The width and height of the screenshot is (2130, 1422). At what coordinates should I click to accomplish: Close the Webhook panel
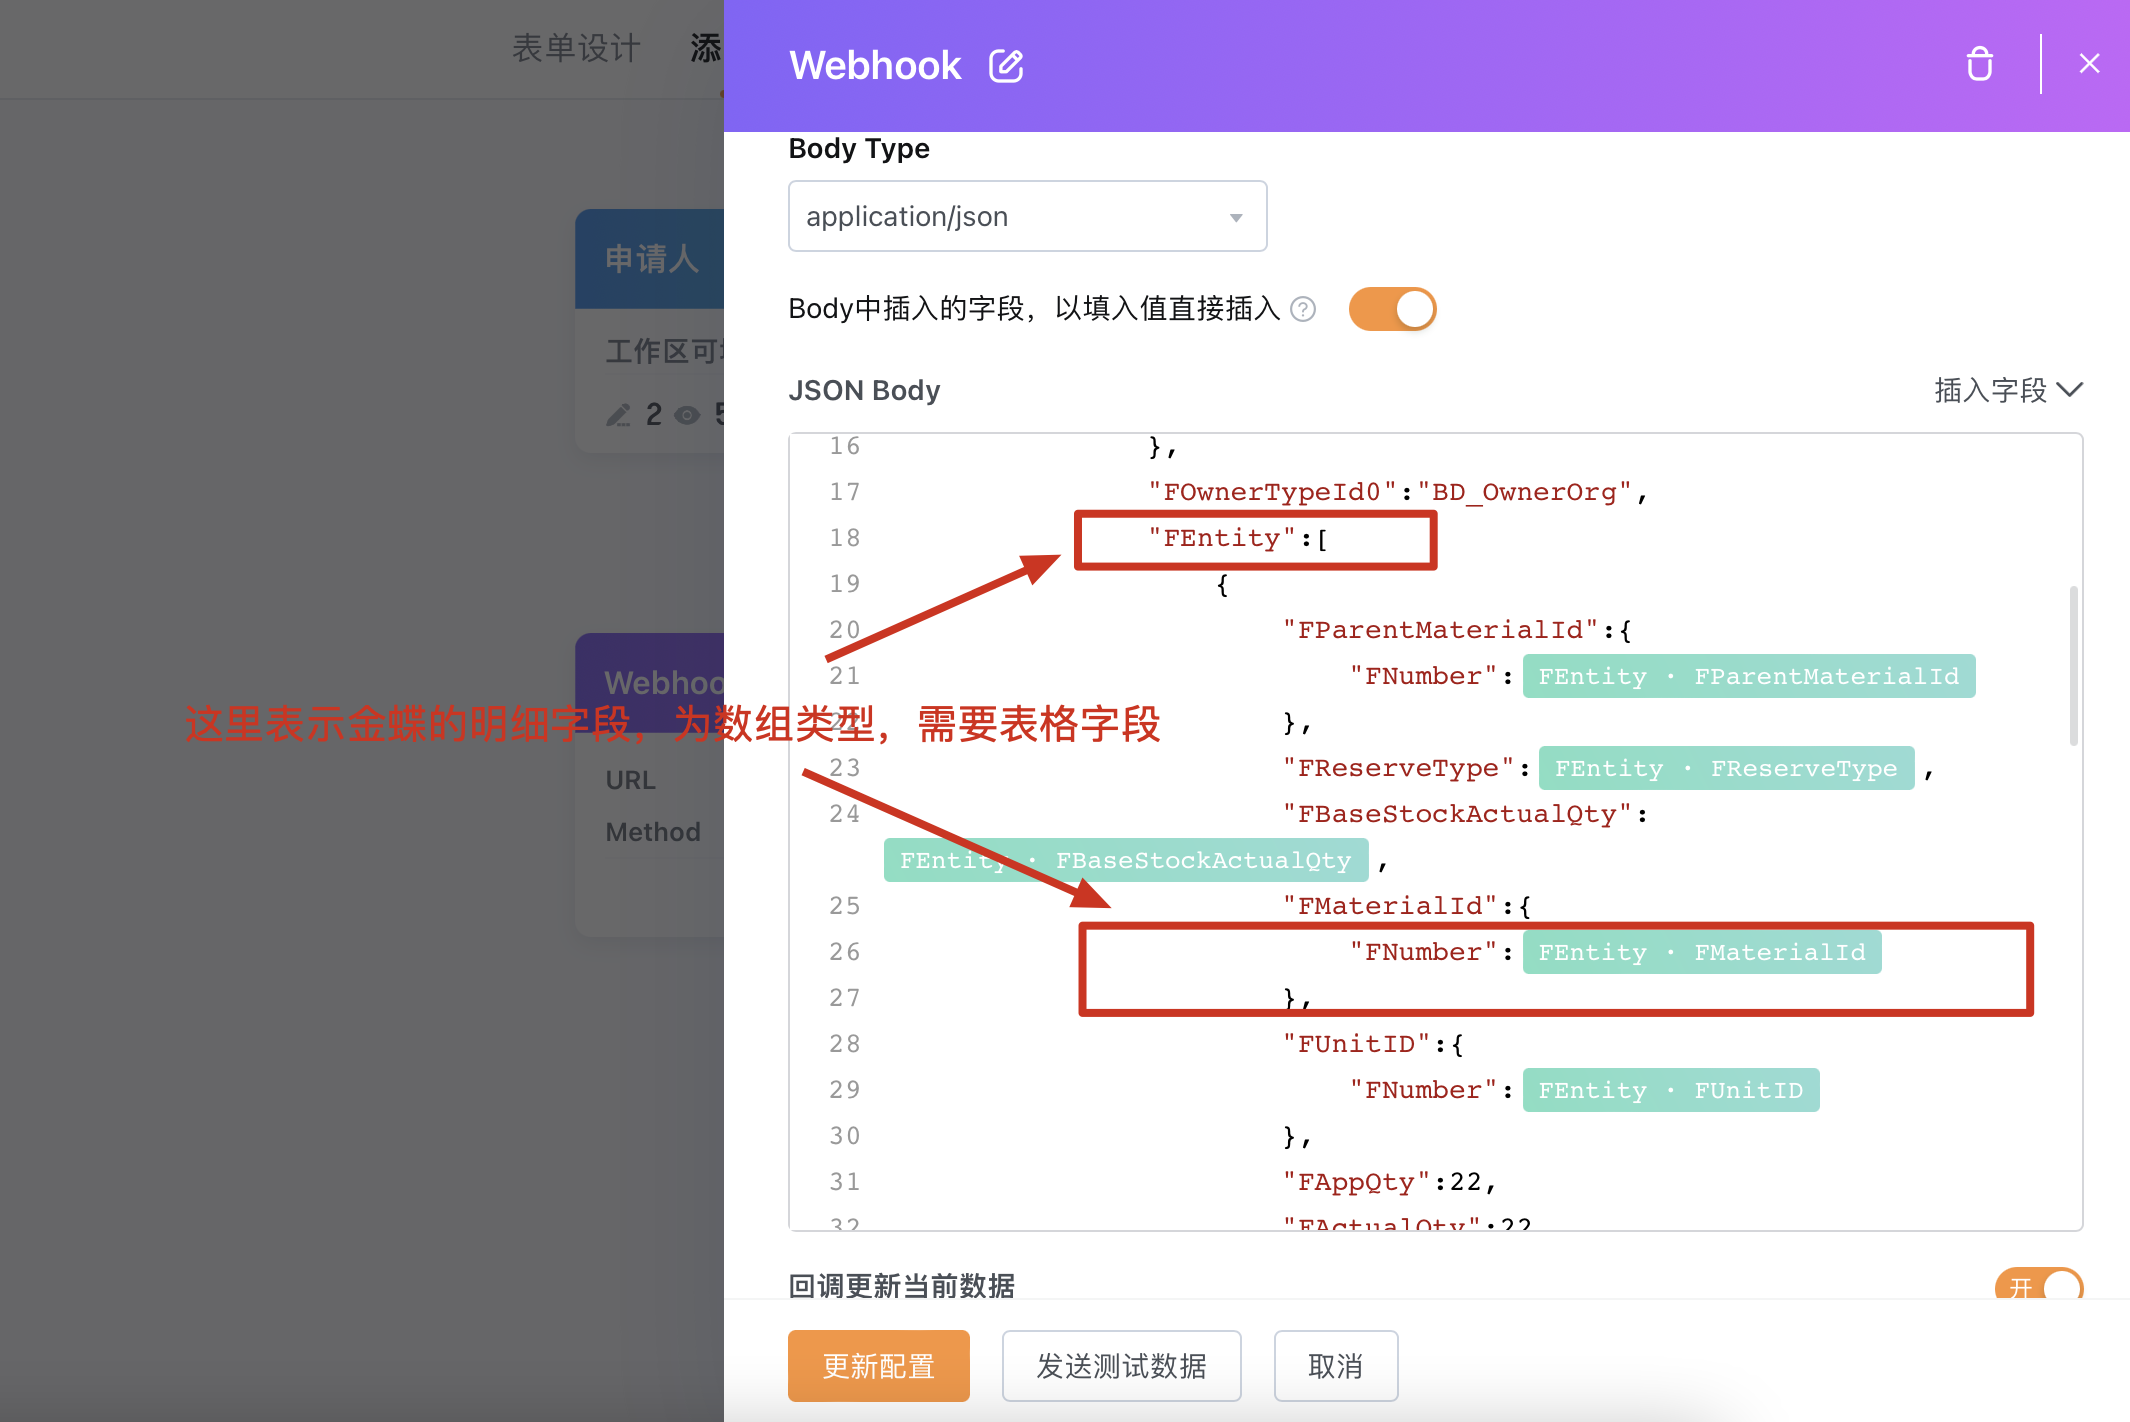tap(2089, 64)
